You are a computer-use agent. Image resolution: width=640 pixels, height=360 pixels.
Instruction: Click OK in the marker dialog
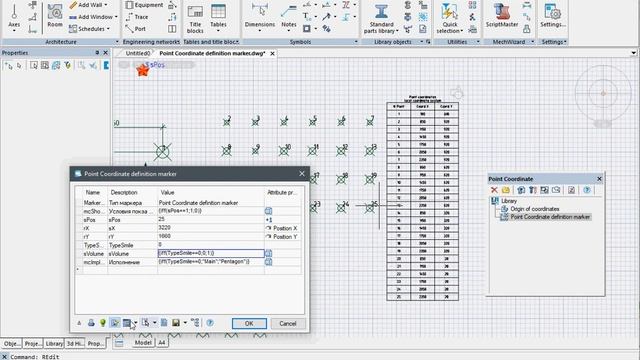(x=249, y=323)
